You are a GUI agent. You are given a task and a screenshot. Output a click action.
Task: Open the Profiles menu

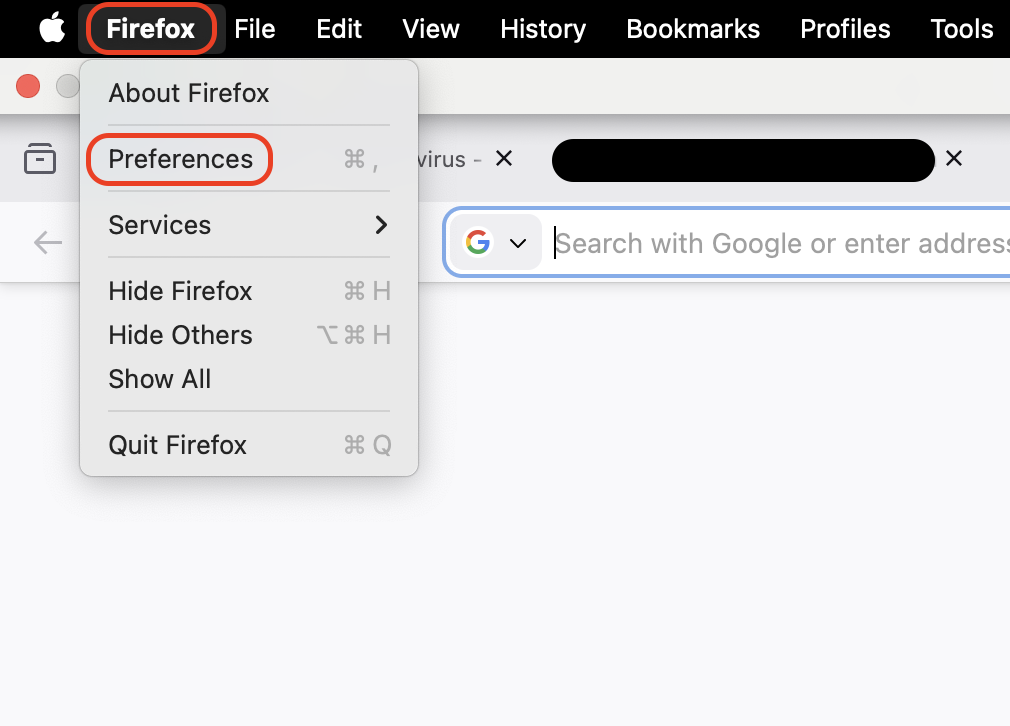[x=844, y=28]
